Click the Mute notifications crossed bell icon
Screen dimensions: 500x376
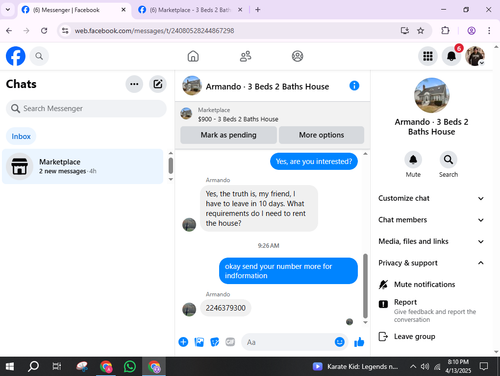pos(383,284)
